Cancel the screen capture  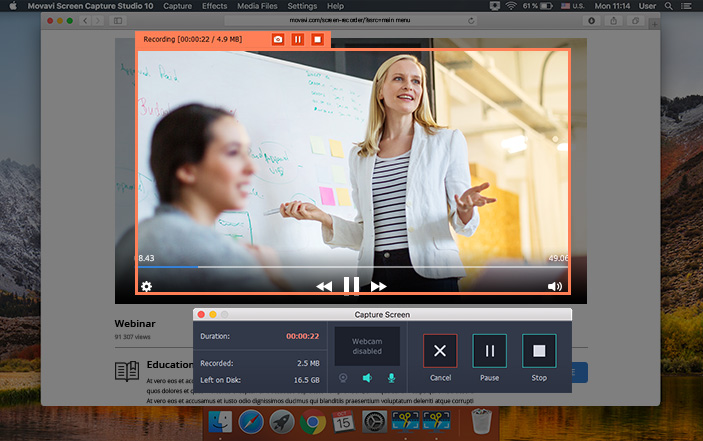tap(440, 350)
